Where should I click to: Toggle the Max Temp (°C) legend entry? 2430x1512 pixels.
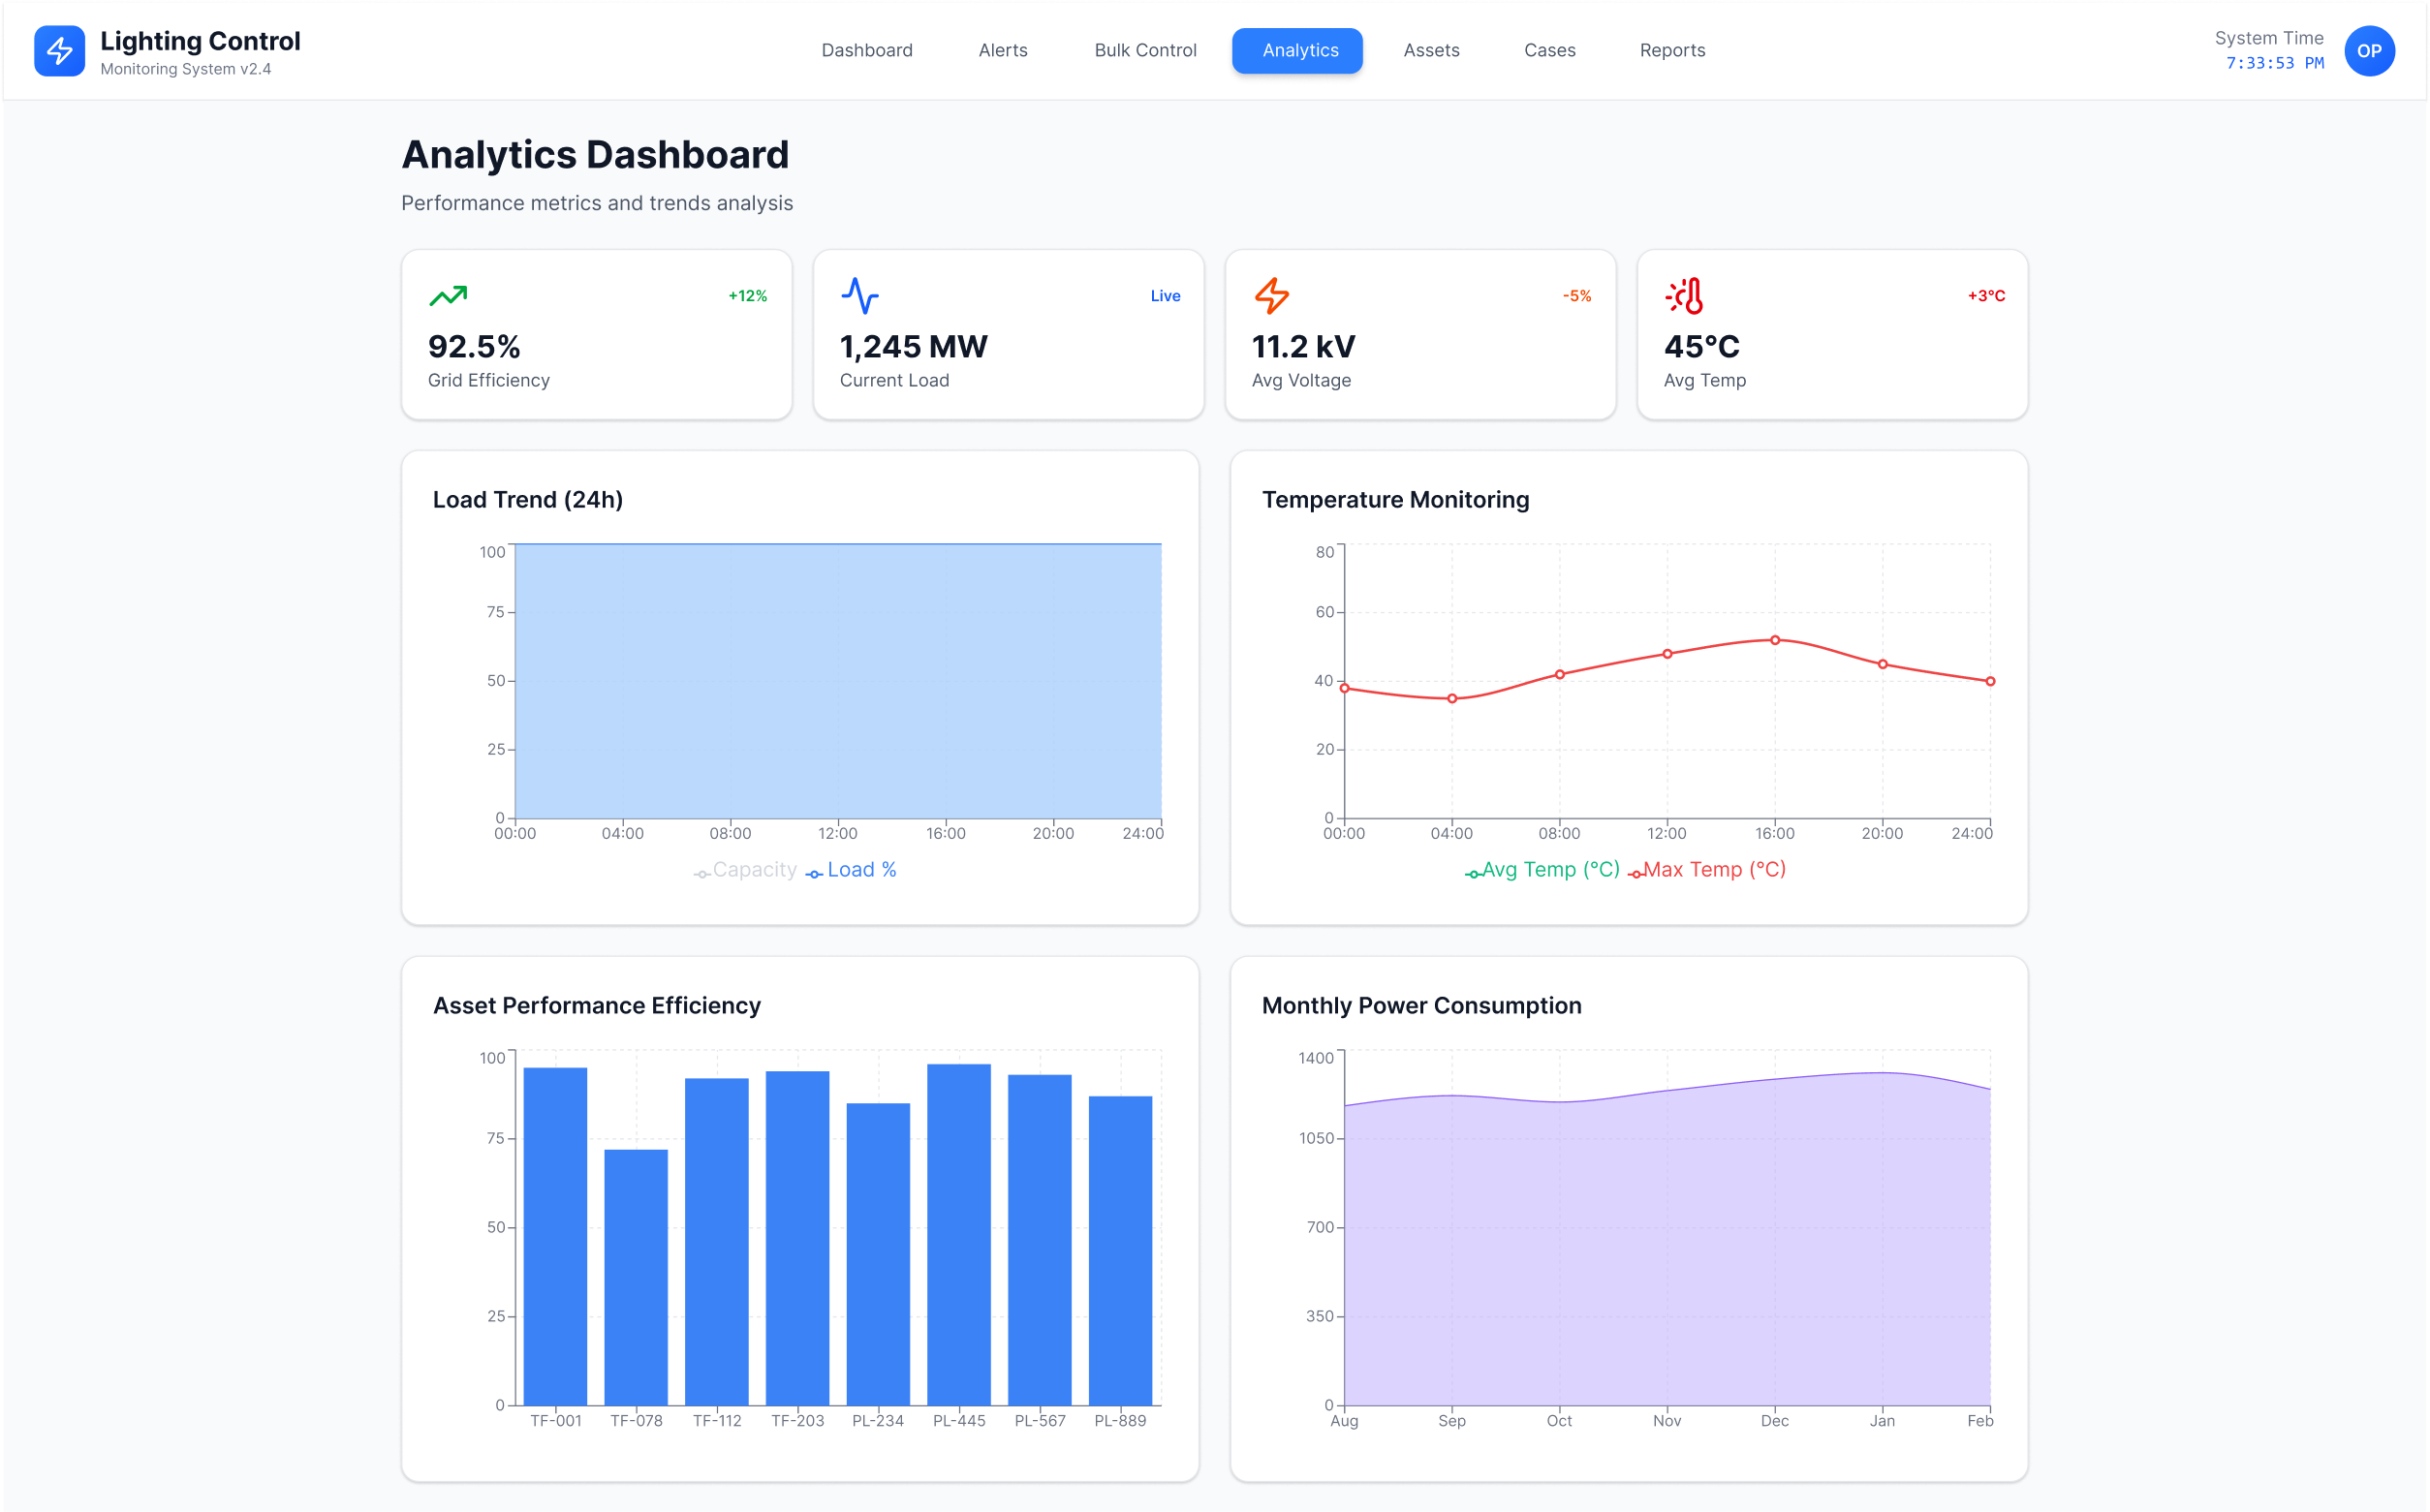tap(1706, 870)
